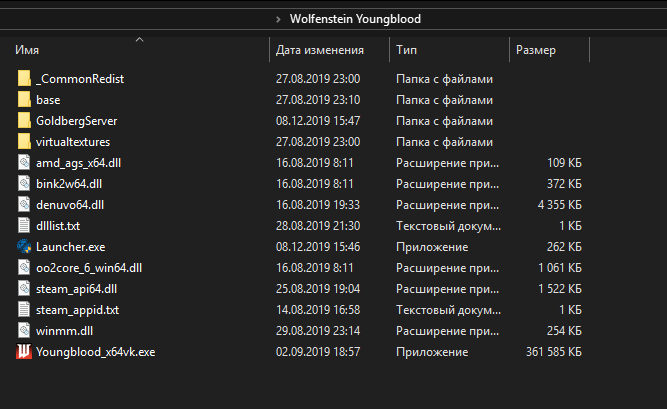Click Папка с файлами type in _CommonRedist row
The image size is (667, 409).
pyautogui.click(x=445, y=79)
